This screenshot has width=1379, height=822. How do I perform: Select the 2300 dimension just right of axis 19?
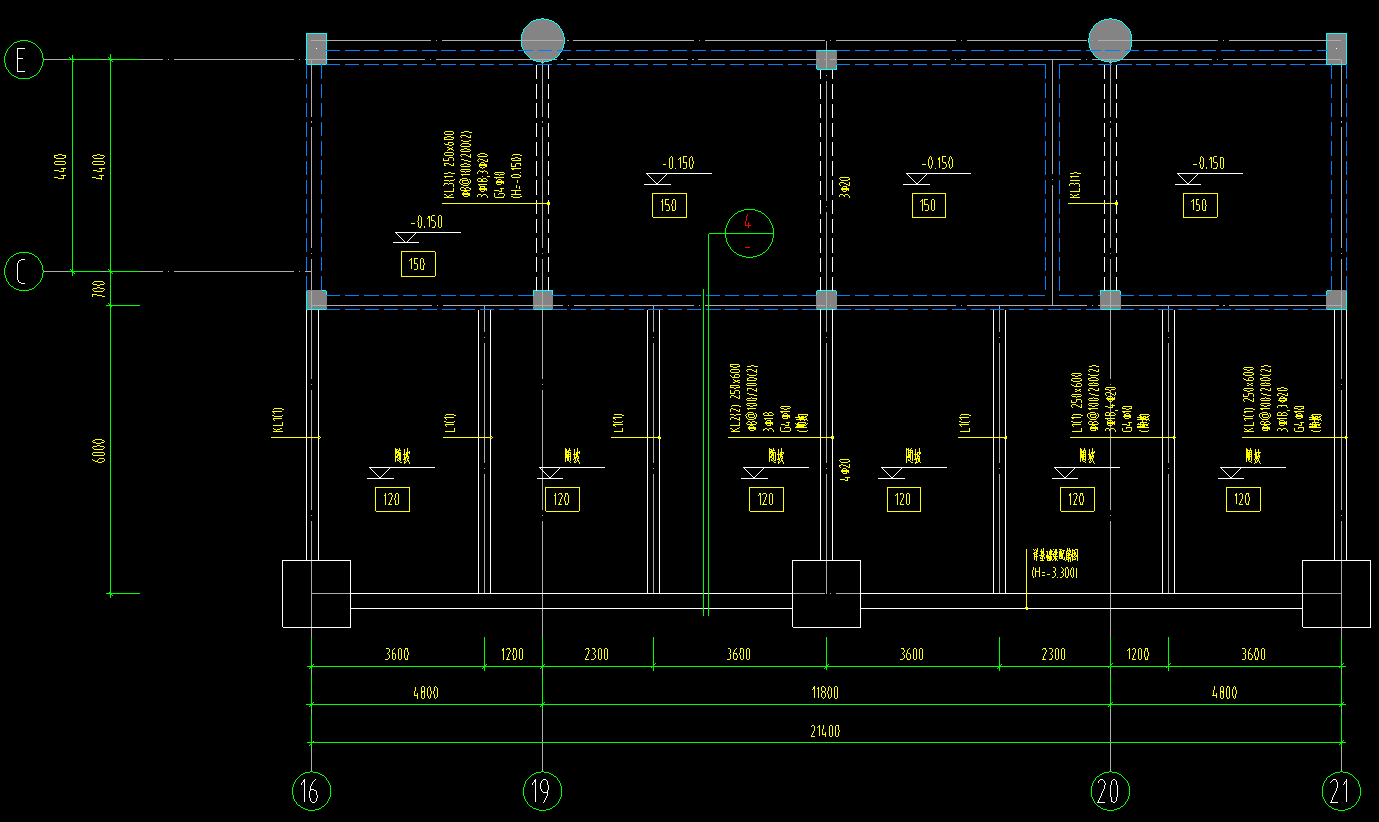tap(595, 655)
